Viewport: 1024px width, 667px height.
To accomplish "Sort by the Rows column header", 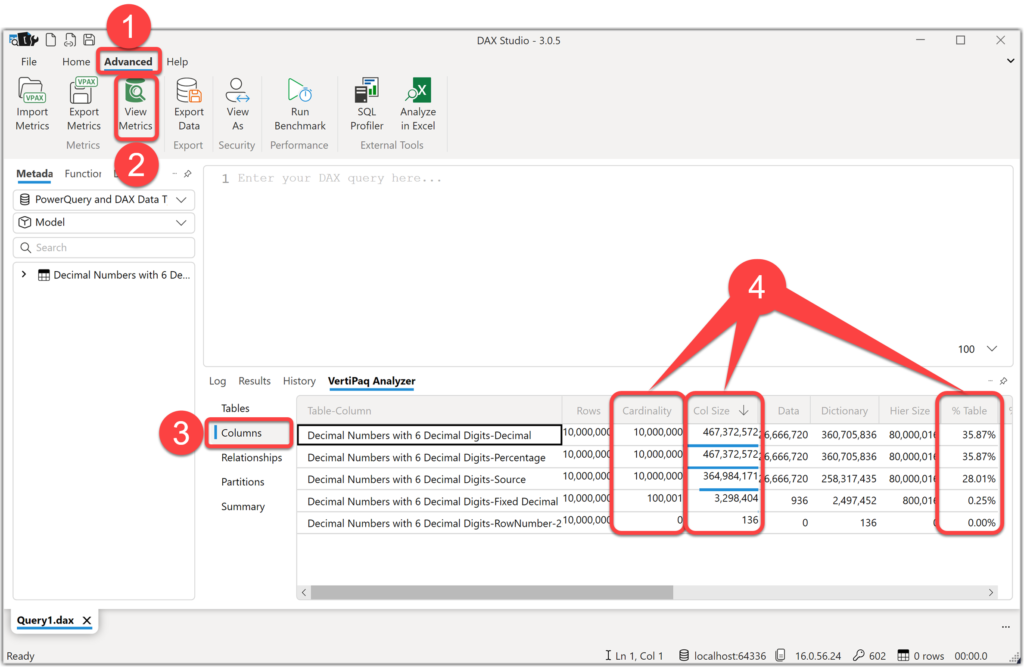I will click(587, 410).
